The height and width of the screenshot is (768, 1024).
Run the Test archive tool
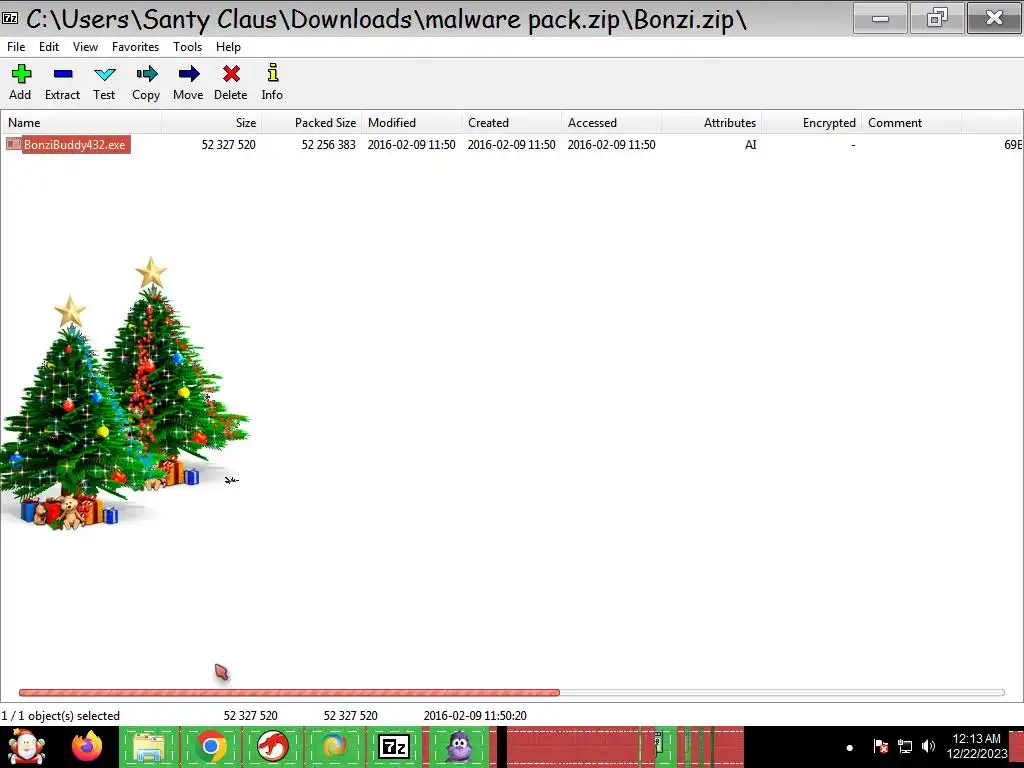(x=104, y=82)
